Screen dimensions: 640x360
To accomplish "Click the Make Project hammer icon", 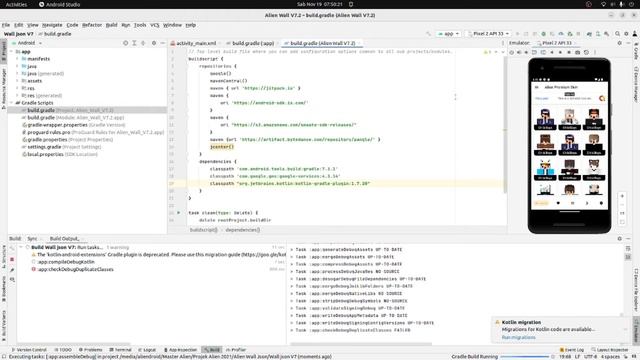I will [428, 34].
